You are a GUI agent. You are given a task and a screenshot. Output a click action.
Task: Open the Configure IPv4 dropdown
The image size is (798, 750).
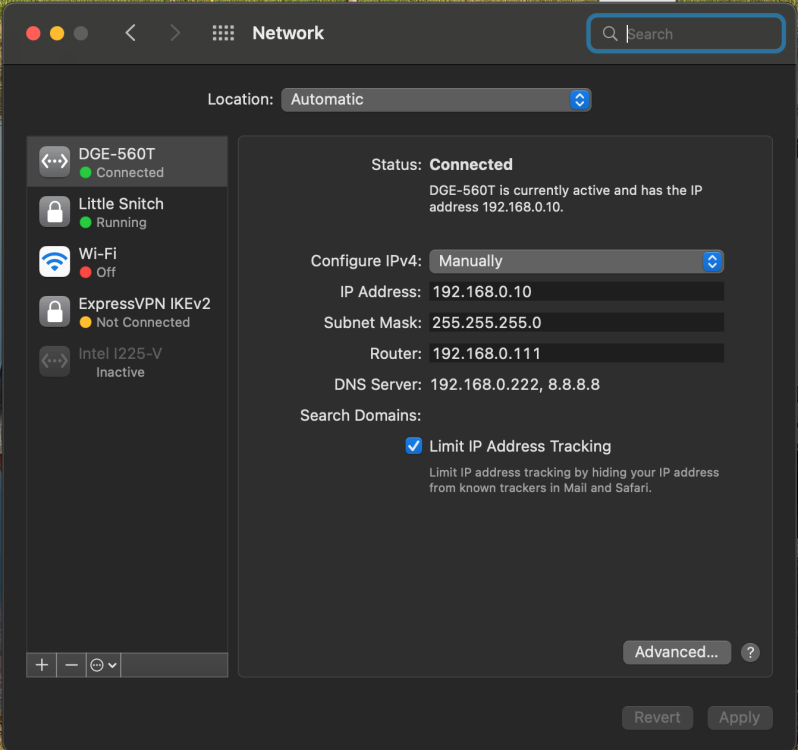click(x=576, y=261)
